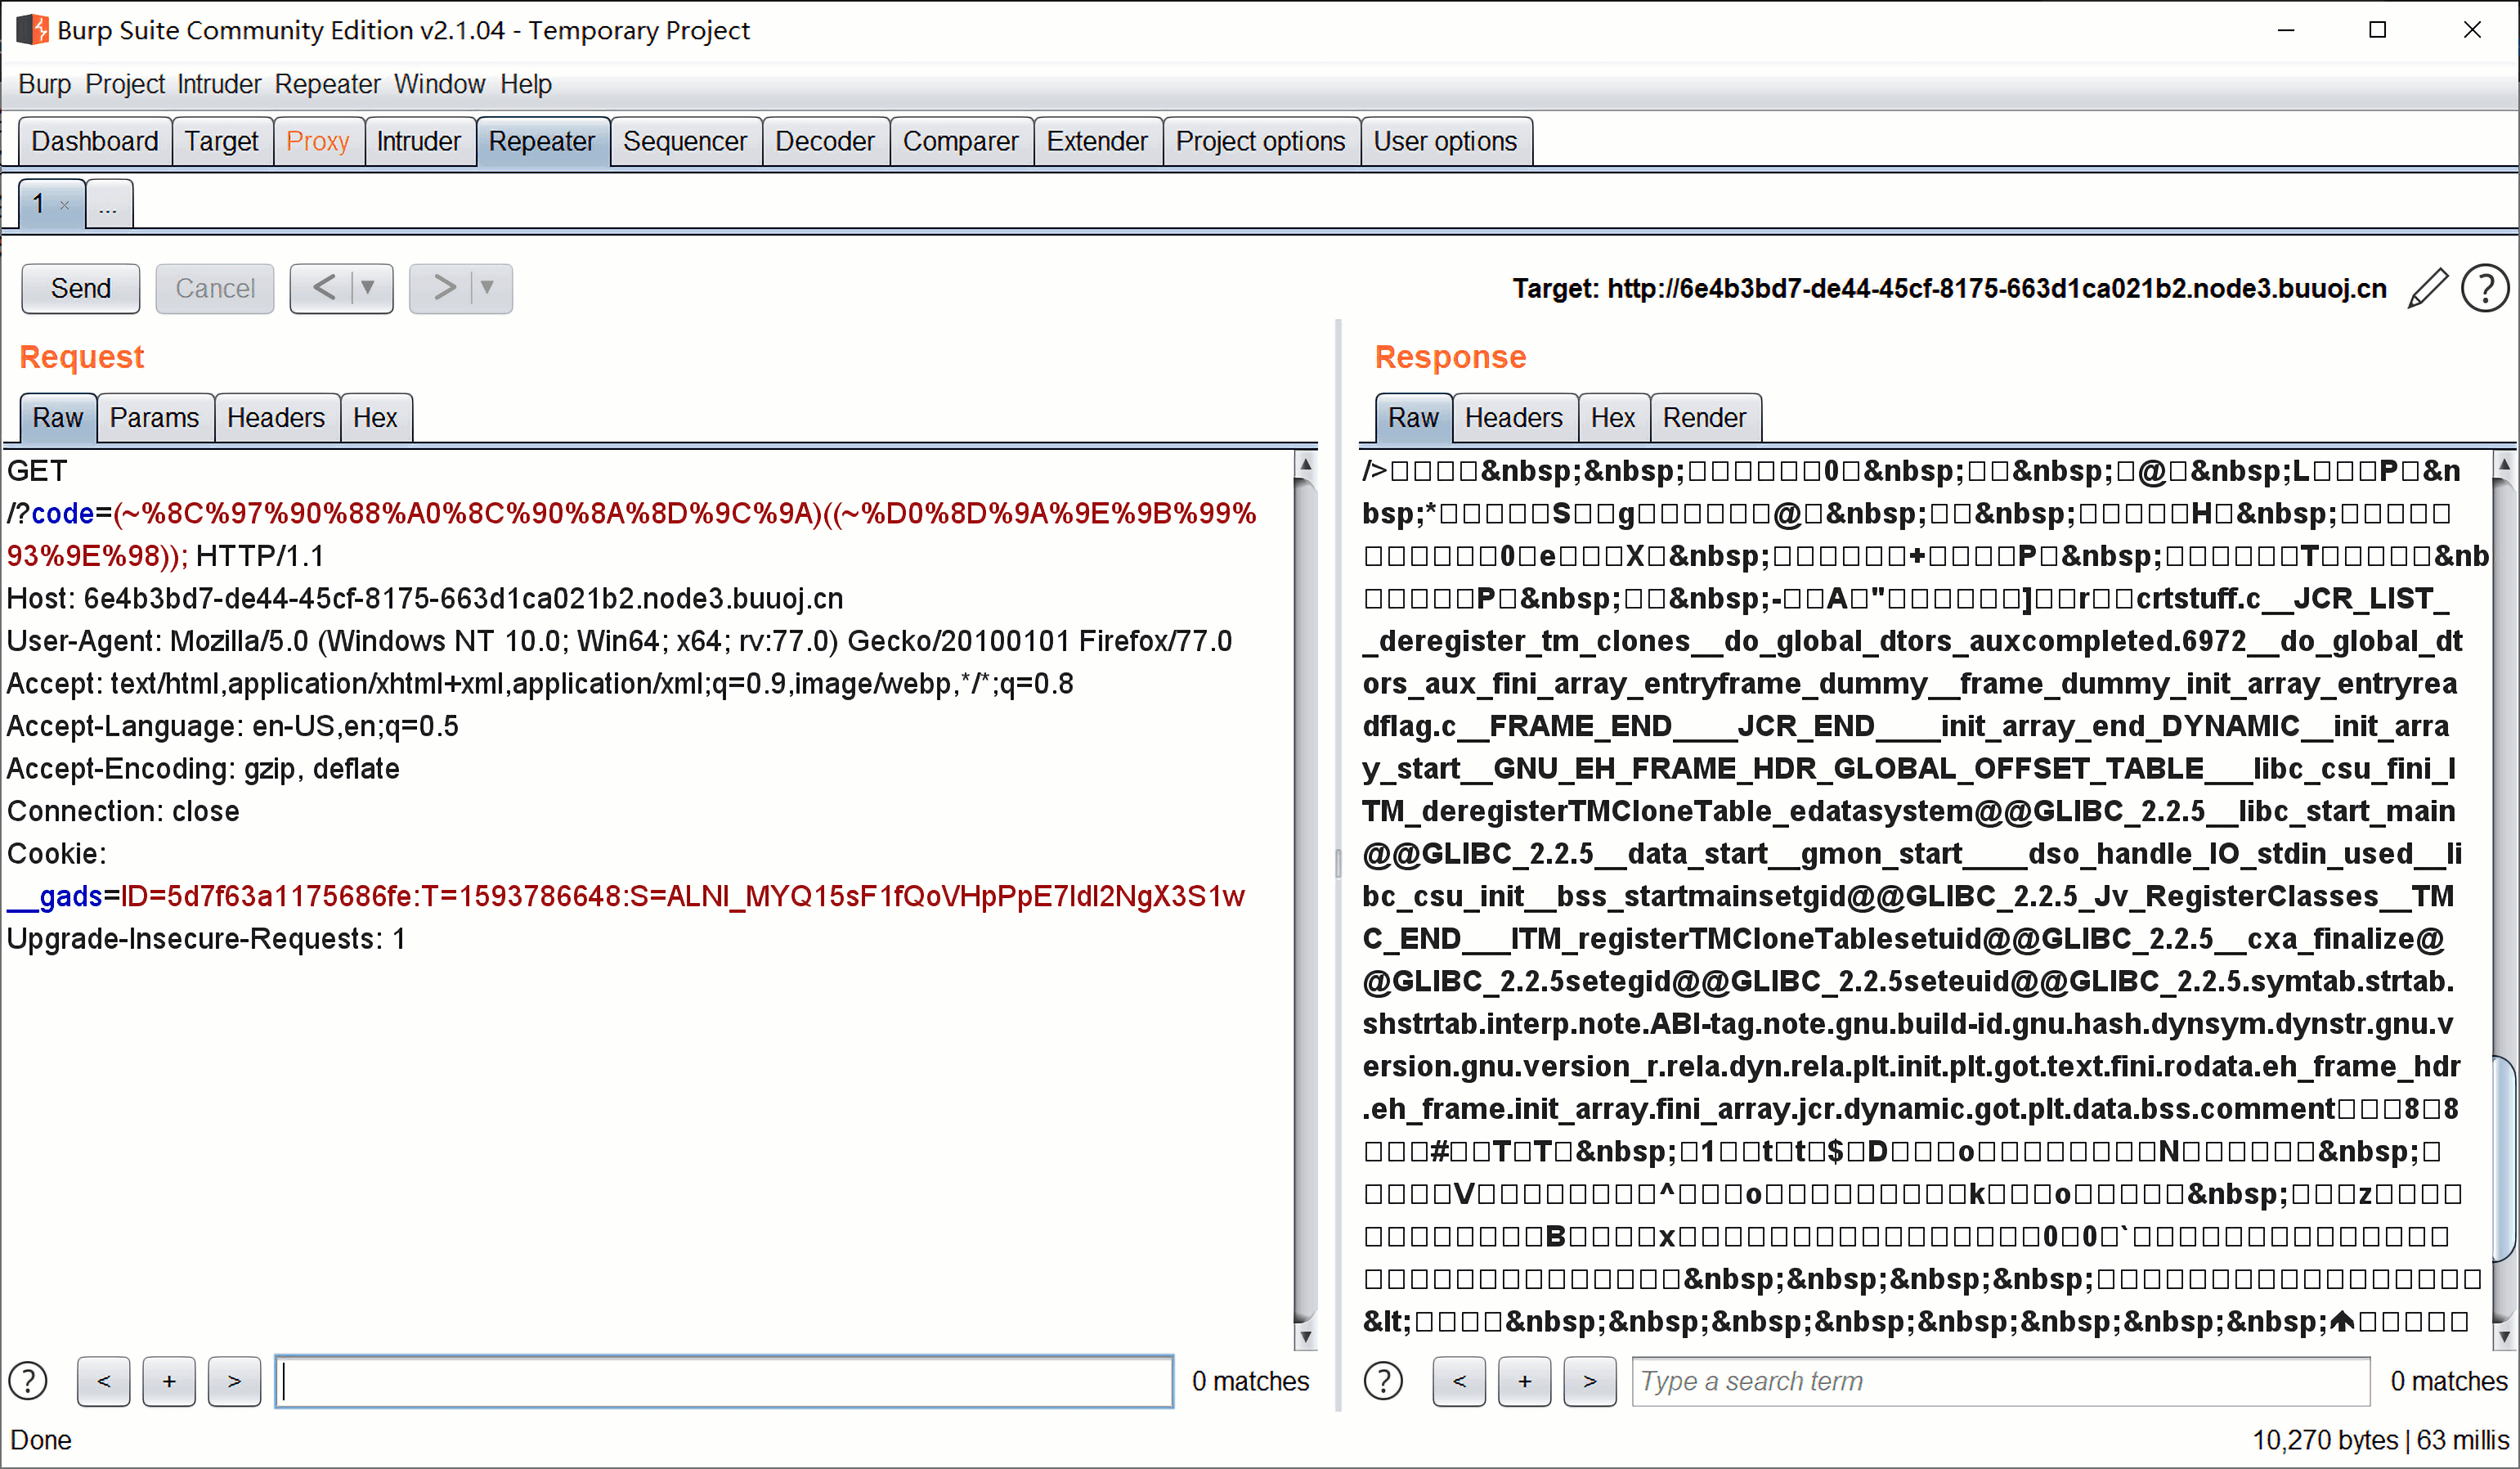Screen dimensions: 2520x1469
Task: Switch to the Sequencer tab
Action: (685, 141)
